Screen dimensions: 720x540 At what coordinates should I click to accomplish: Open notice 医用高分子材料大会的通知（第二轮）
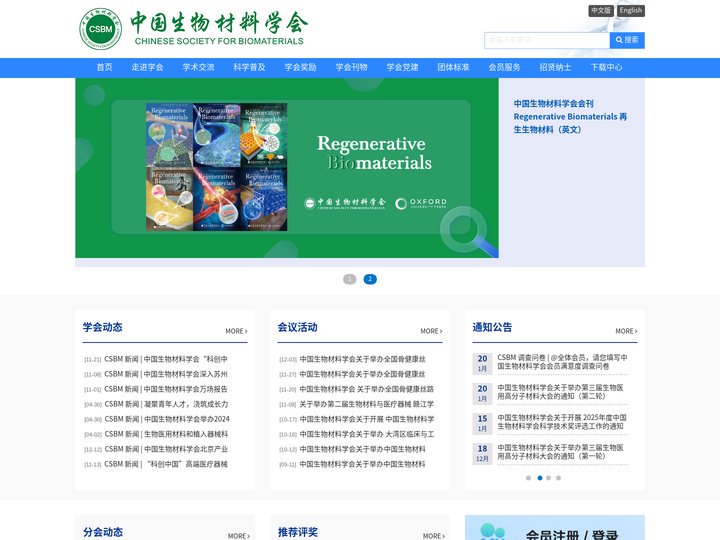[x=560, y=392]
